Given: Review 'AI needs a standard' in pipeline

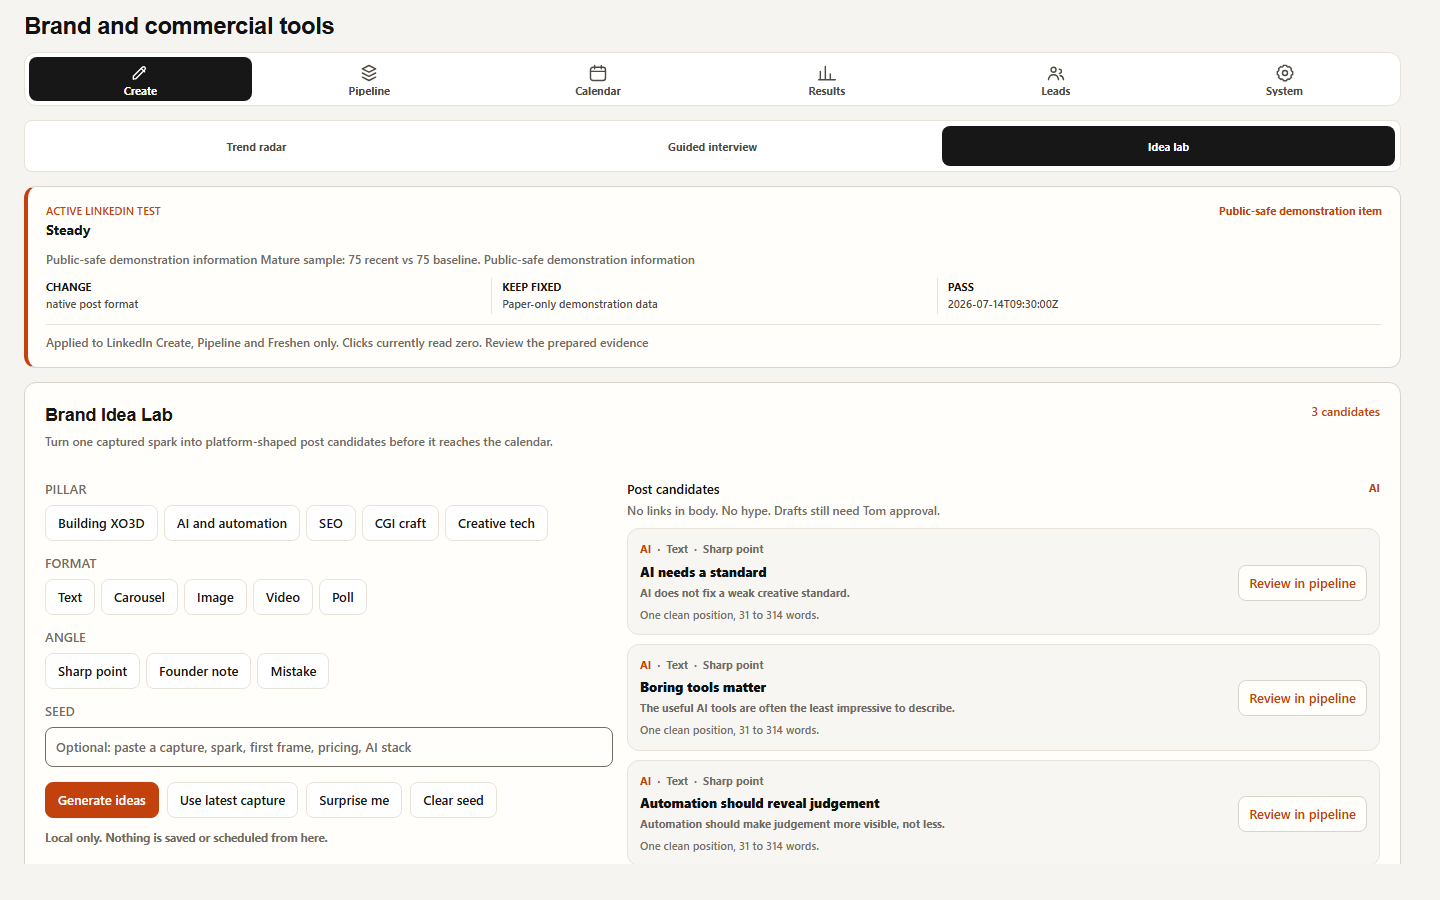Looking at the screenshot, I should [x=1302, y=583].
